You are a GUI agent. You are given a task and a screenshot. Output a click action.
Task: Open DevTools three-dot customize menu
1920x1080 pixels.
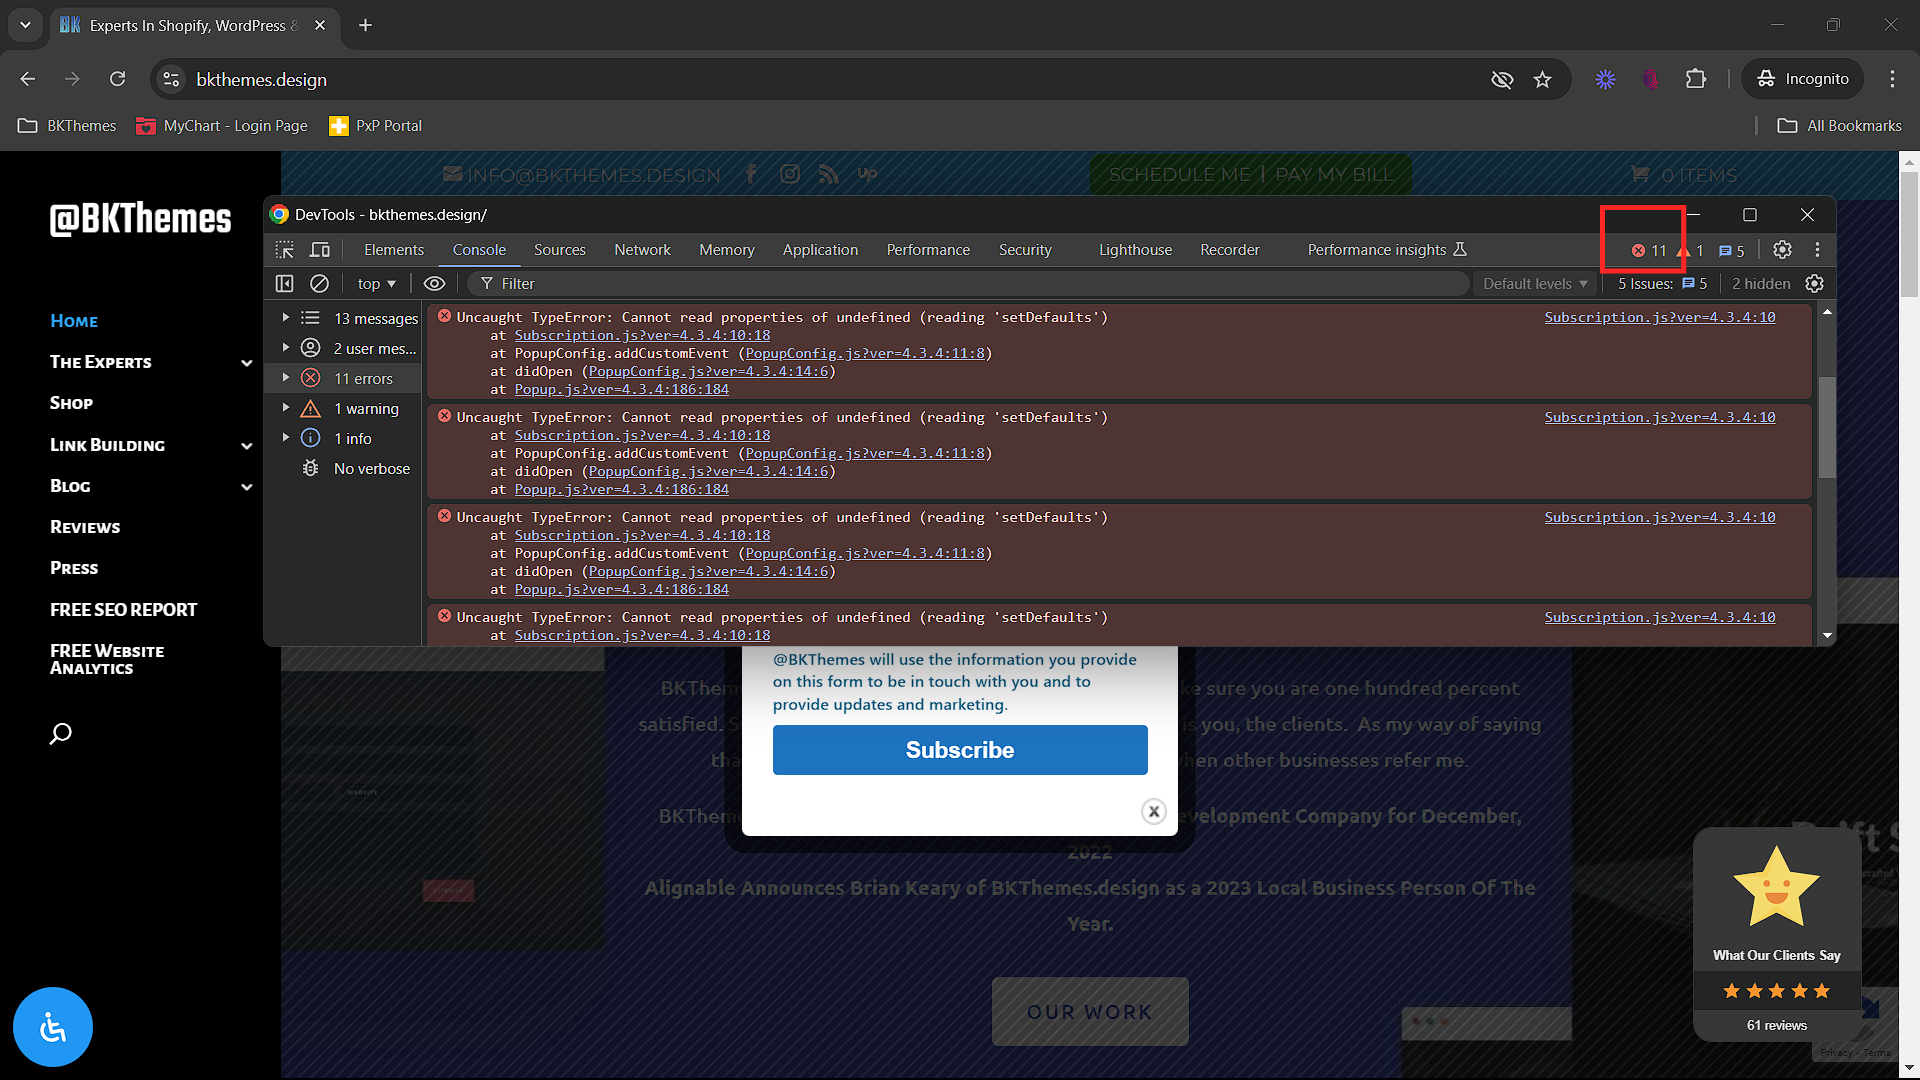(x=1817, y=250)
